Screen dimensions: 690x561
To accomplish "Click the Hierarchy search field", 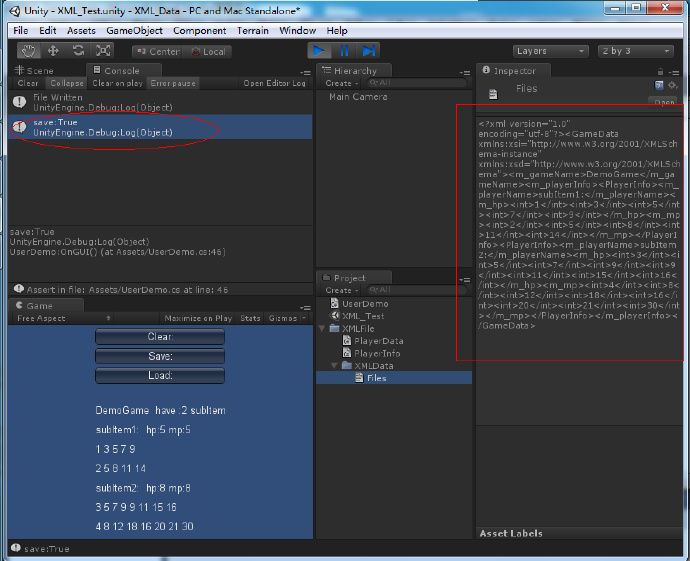I will tap(417, 83).
